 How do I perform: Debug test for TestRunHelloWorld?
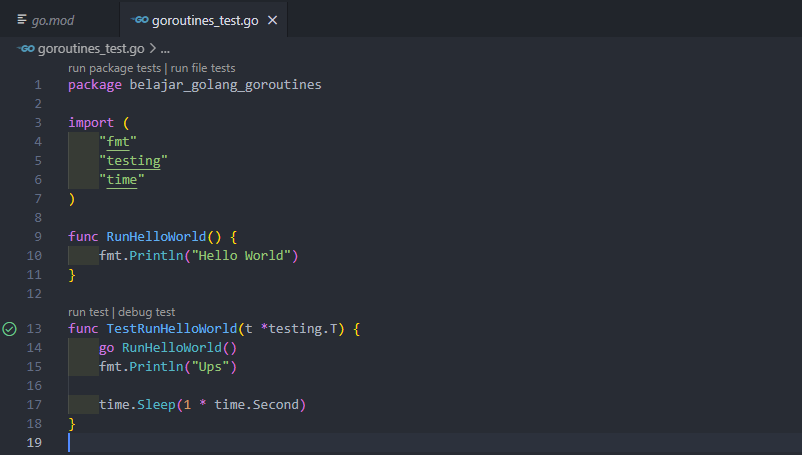pyautogui.click(x=146, y=312)
